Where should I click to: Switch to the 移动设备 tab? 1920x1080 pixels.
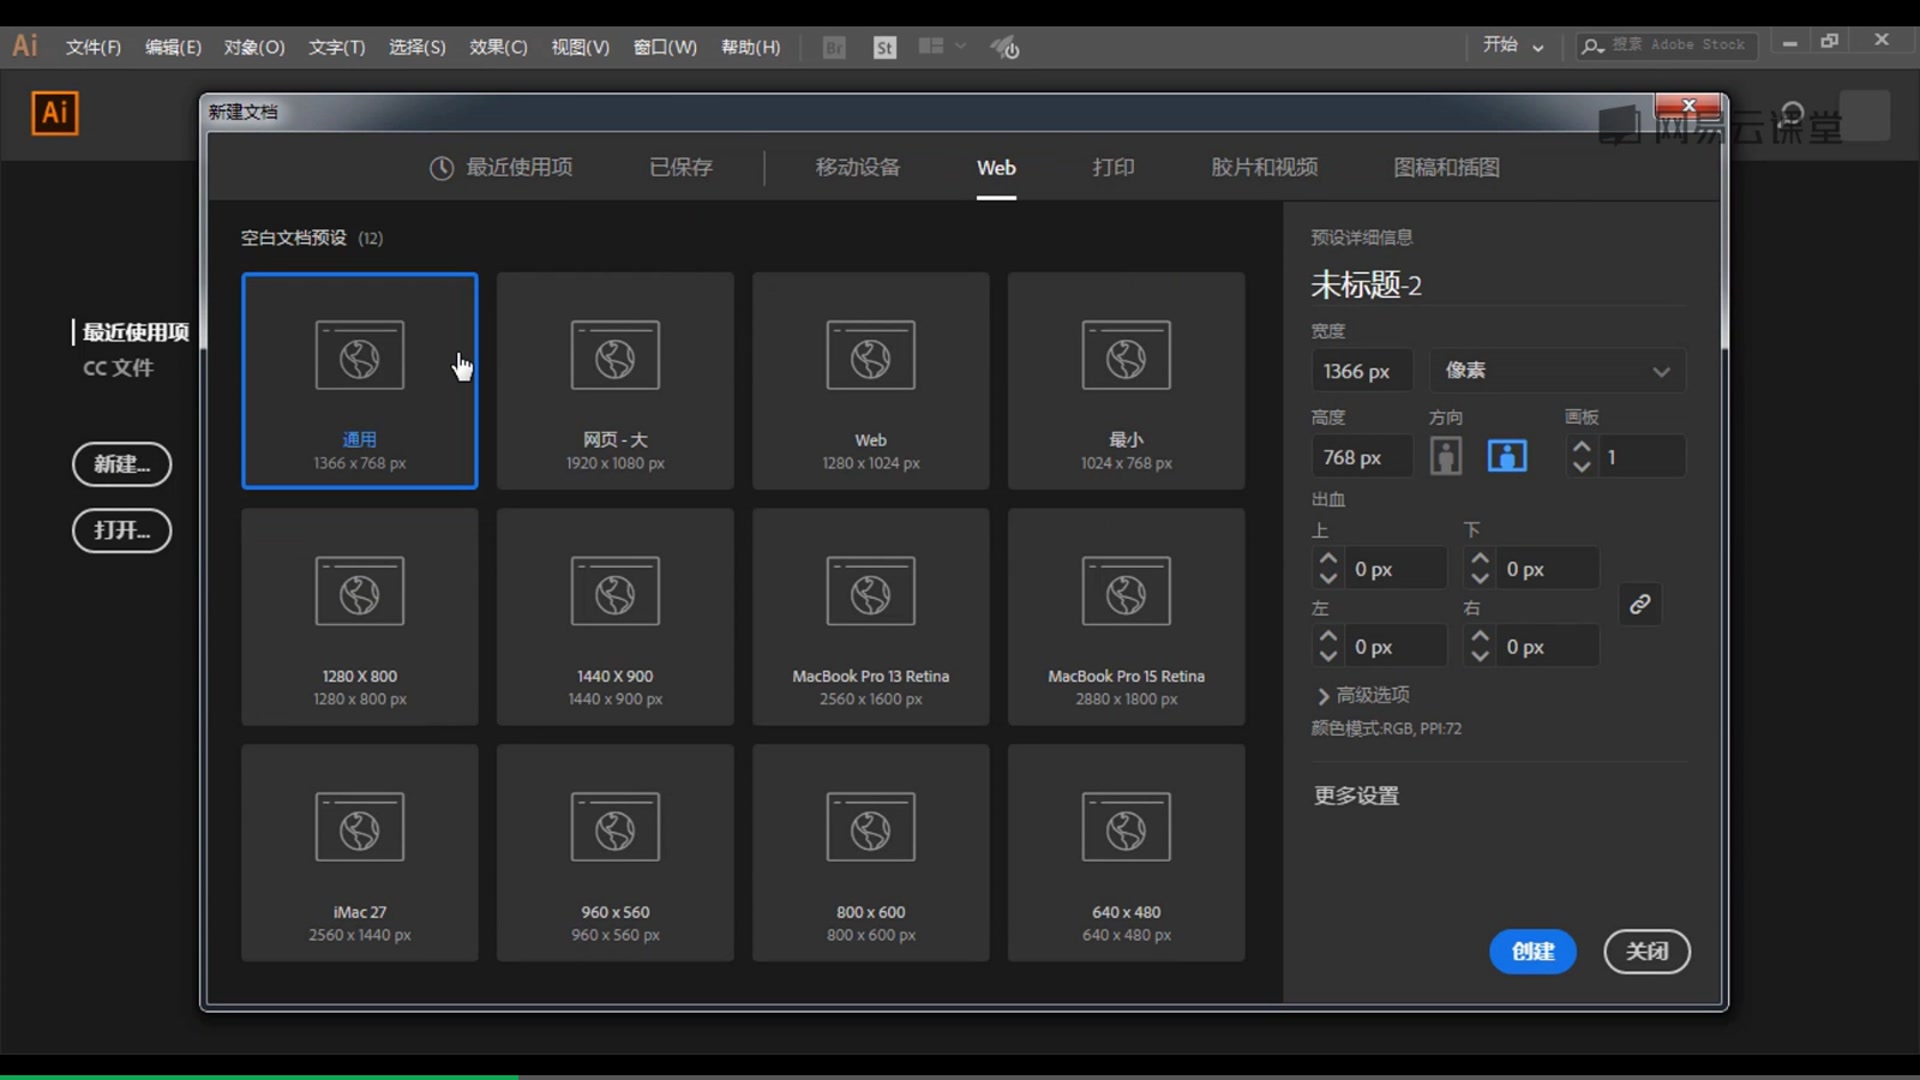click(858, 167)
